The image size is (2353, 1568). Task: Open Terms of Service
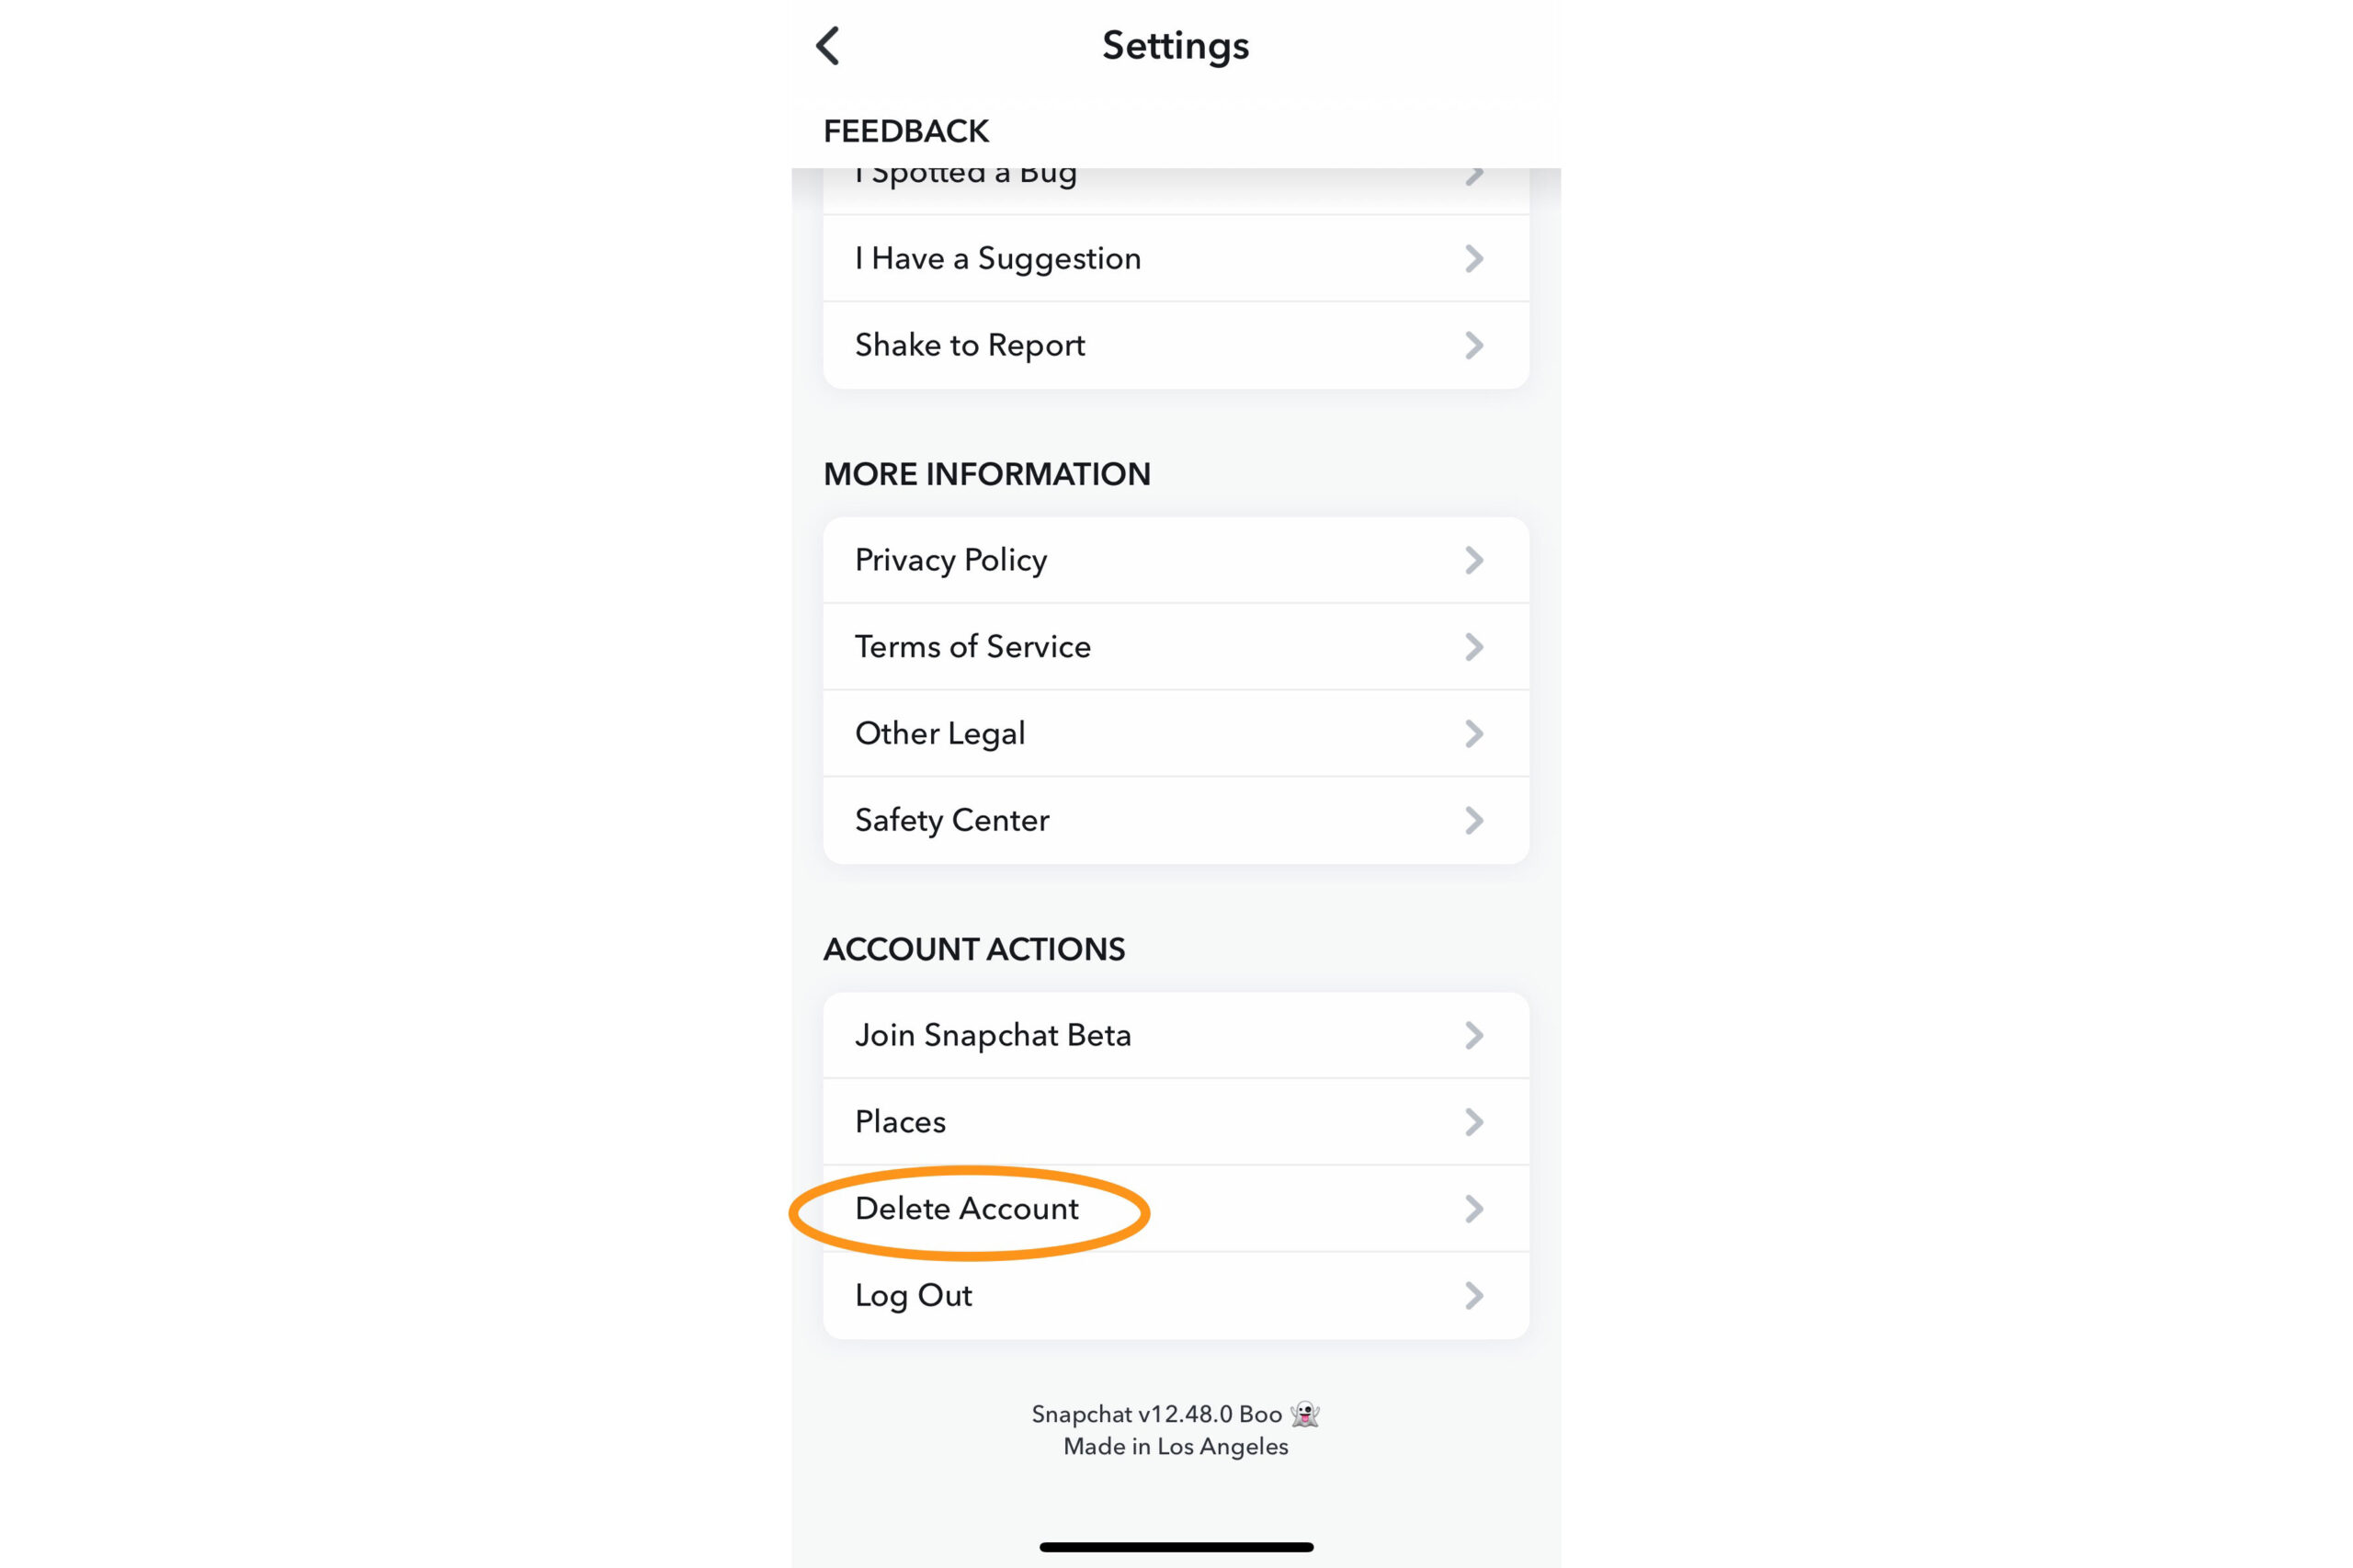(972, 647)
